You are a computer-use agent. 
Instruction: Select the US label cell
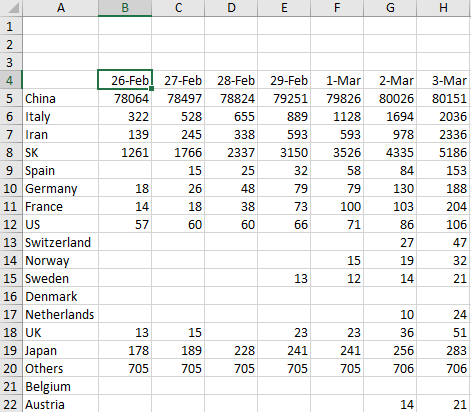coord(61,224)
